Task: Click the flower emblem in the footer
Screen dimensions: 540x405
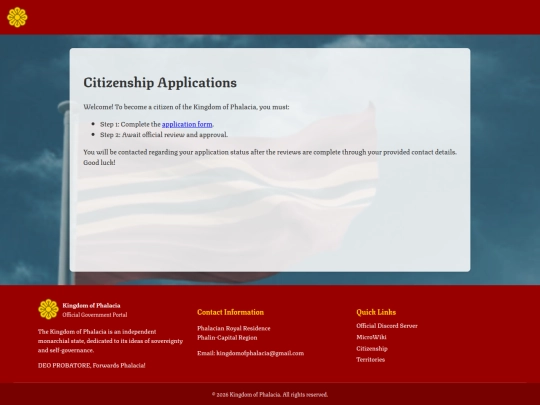Action: point(48,309)
